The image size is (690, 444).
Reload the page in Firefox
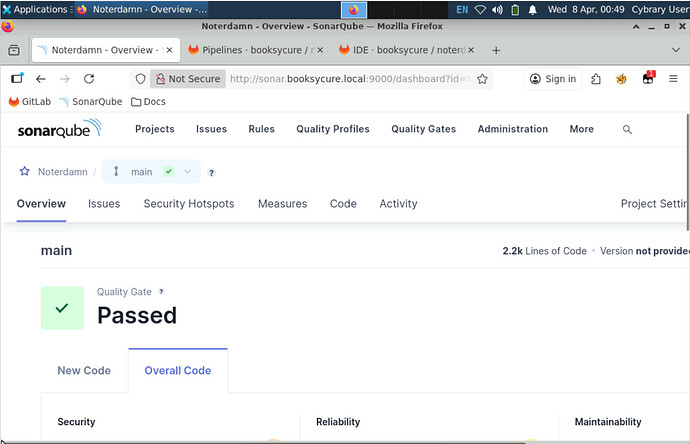click(x=89, y=79)
